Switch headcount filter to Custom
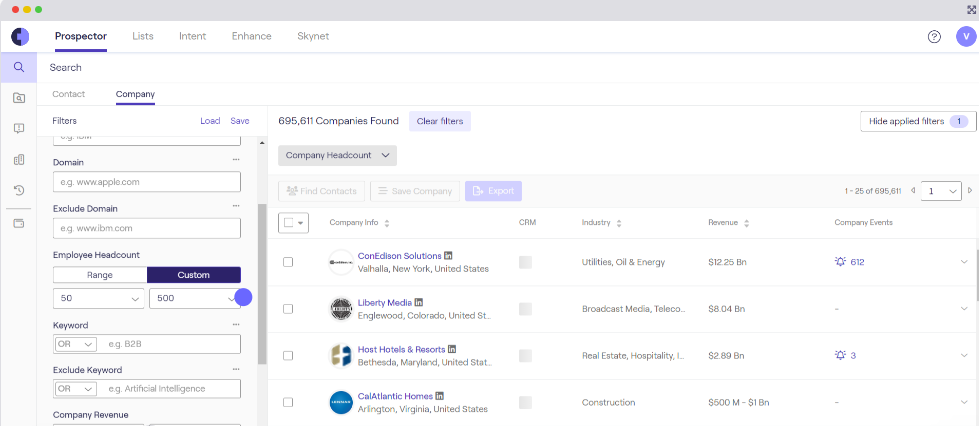979x426 pixels. pyautogui.click(x=194, y=275)
